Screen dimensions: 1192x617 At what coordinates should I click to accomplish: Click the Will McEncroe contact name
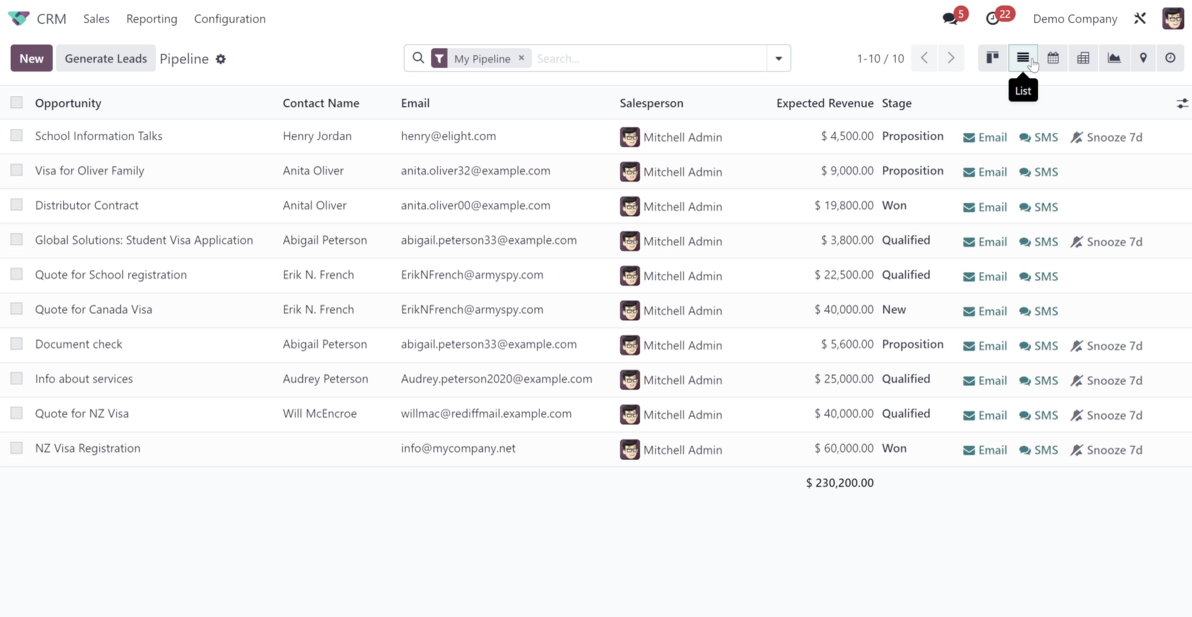coord(319,413)
